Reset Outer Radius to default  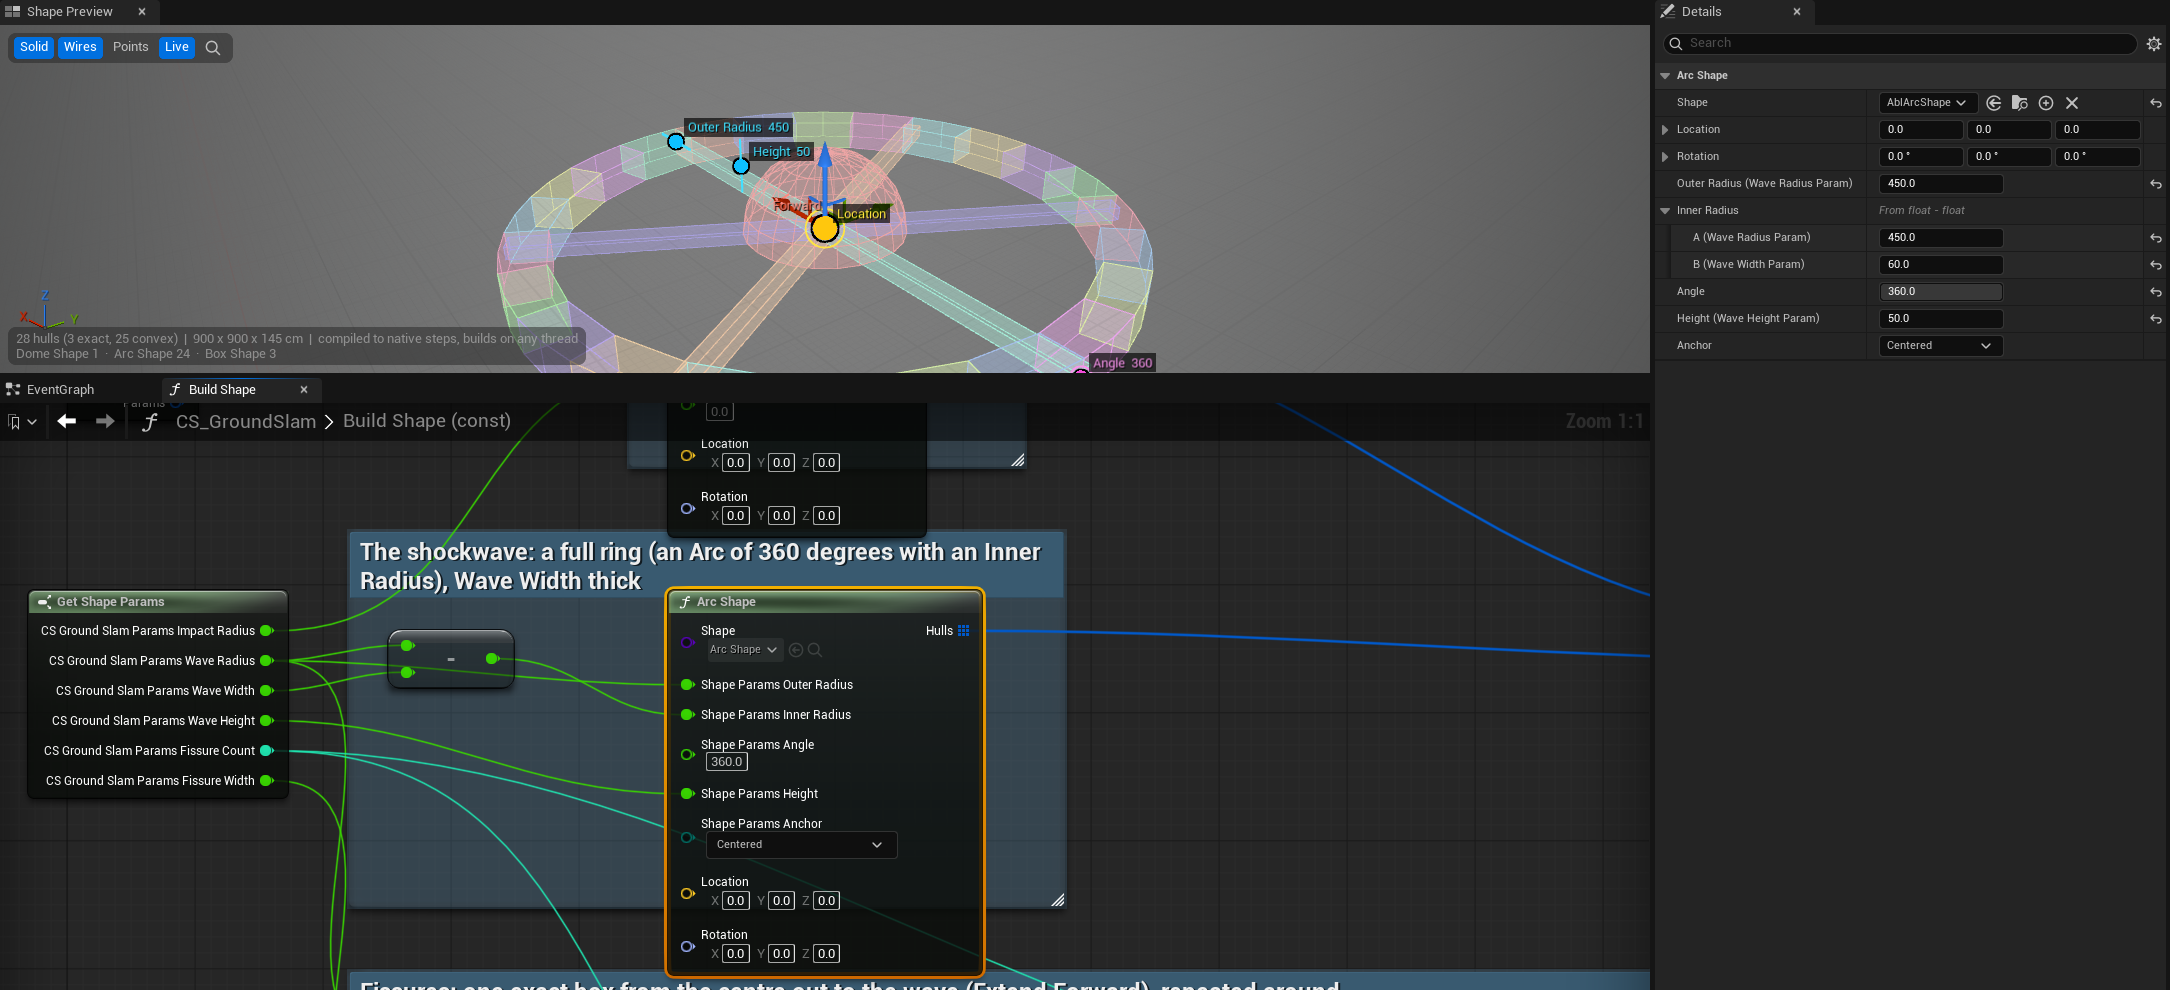click(x=2156, y=184)
